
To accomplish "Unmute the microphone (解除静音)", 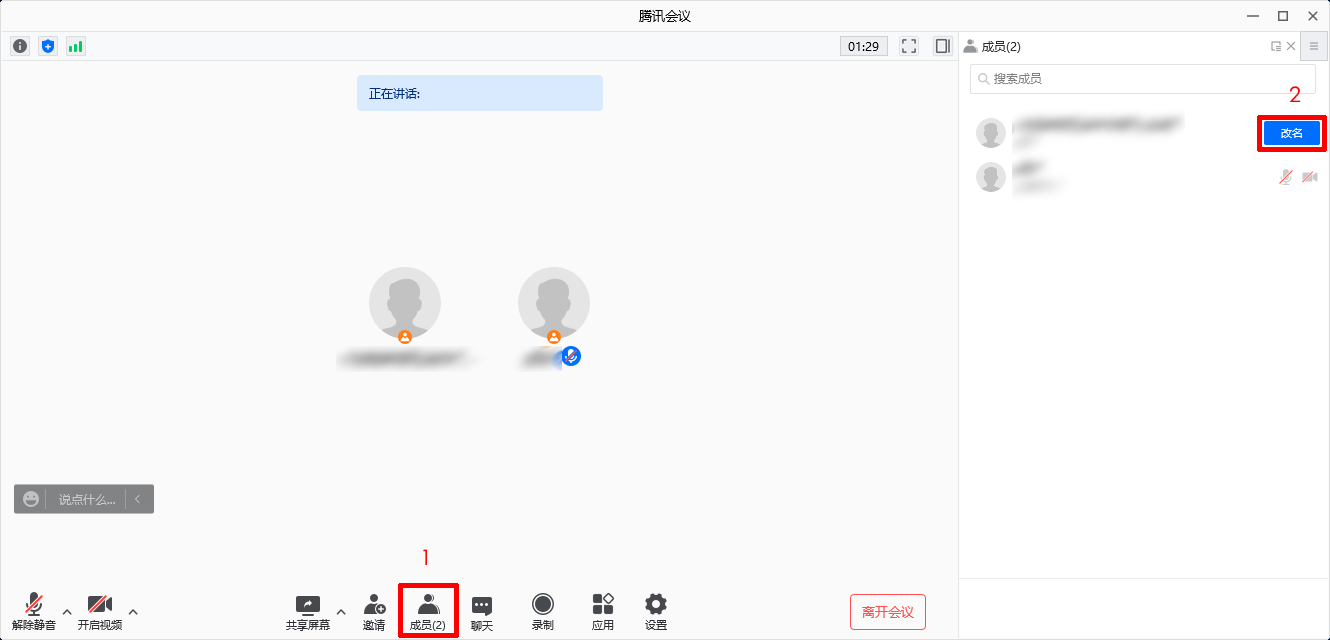I will click(x=34, y=612).
